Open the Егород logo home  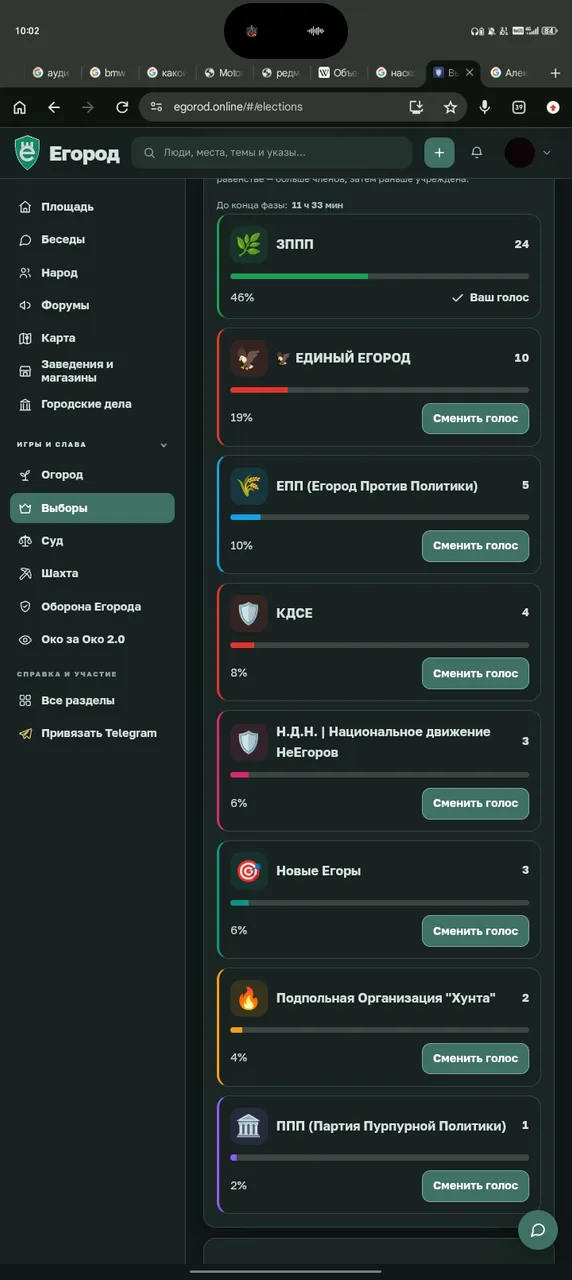67,153
